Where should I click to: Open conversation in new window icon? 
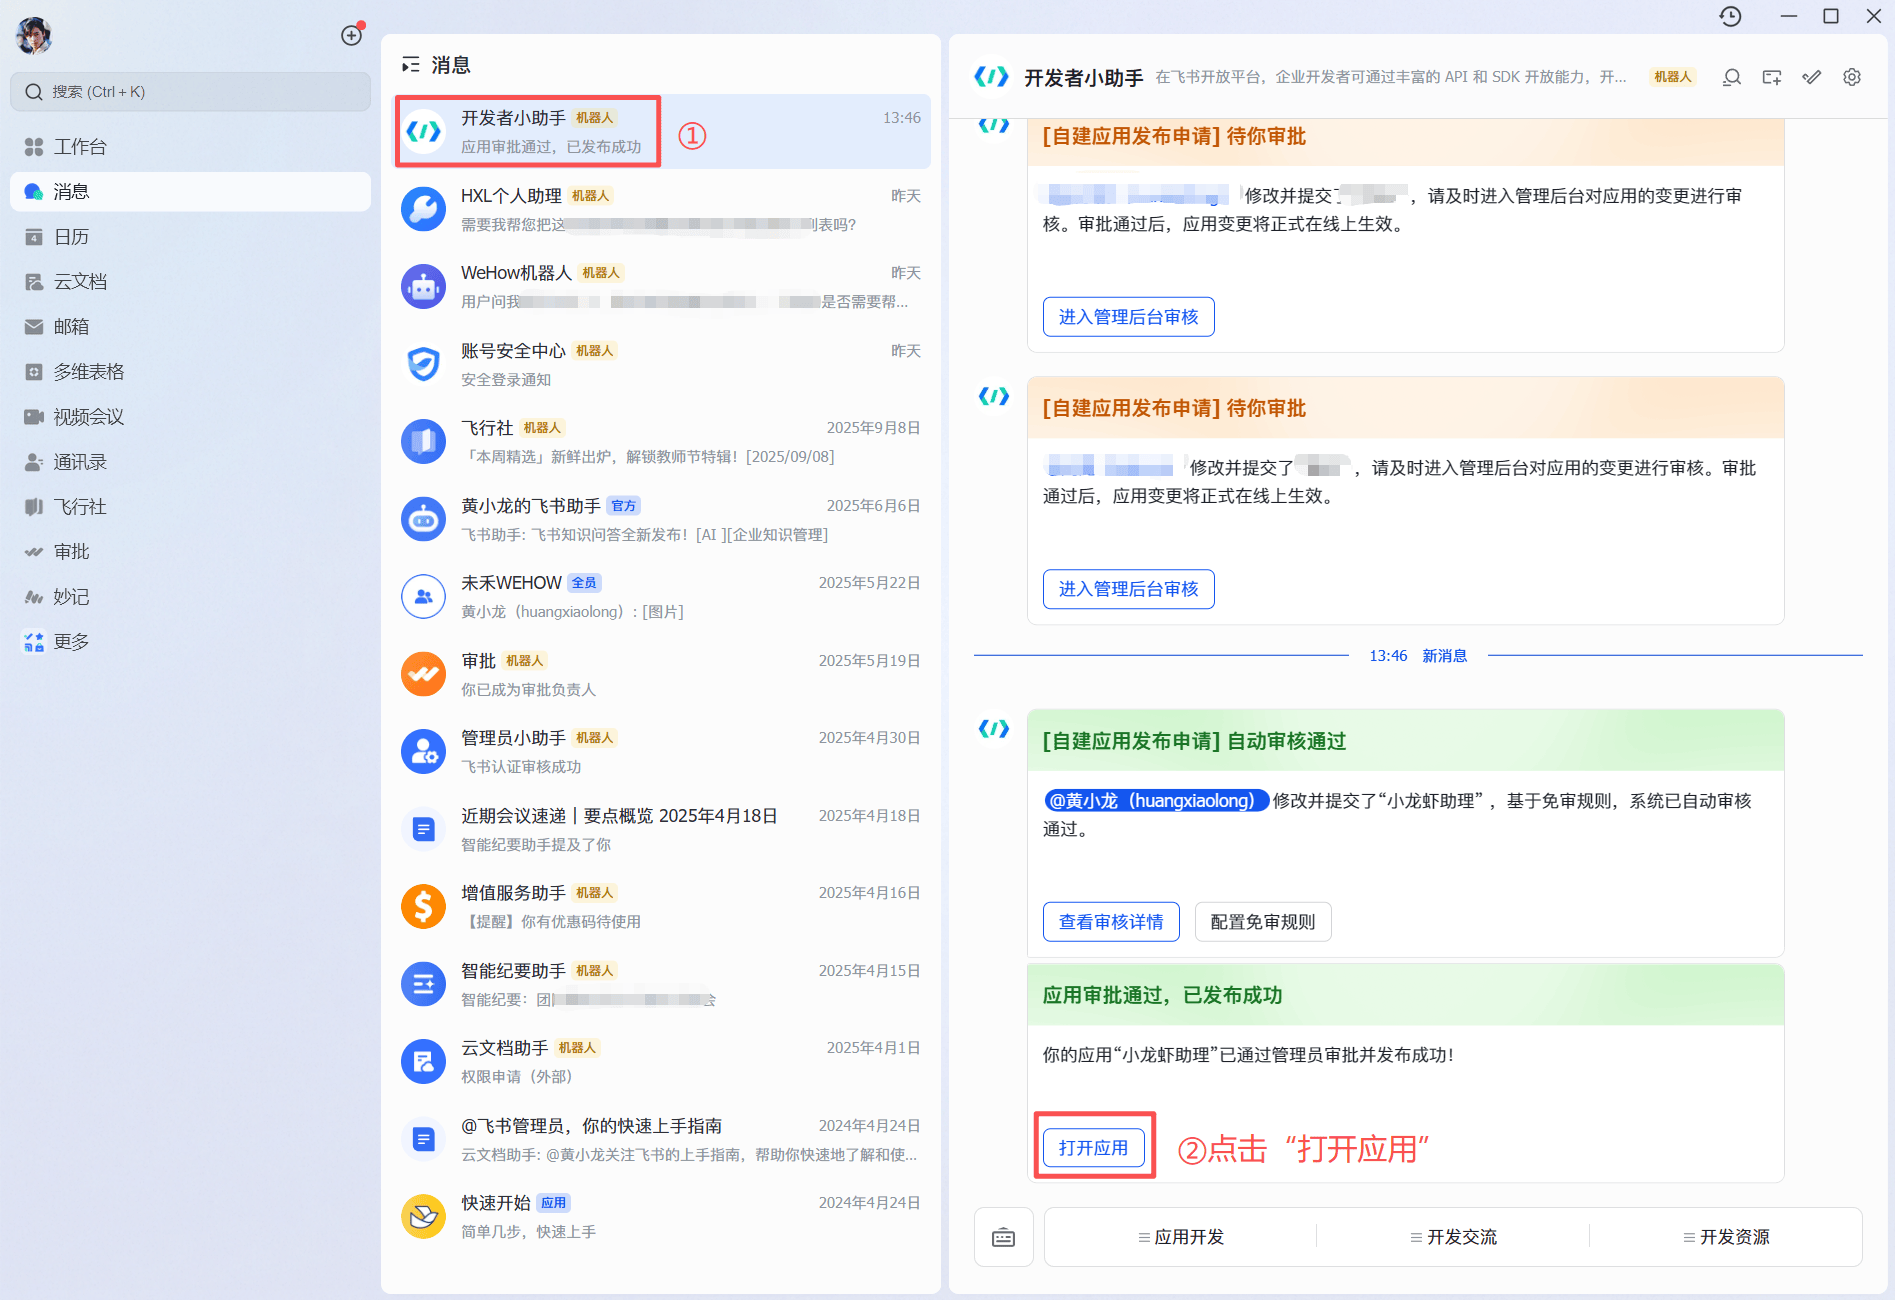tap(1771, 77)
